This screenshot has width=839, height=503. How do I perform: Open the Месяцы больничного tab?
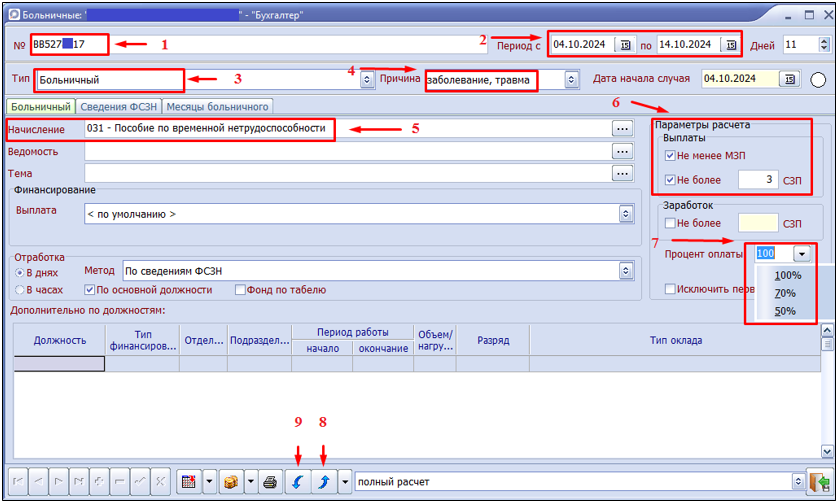click(x=217, y=106)
